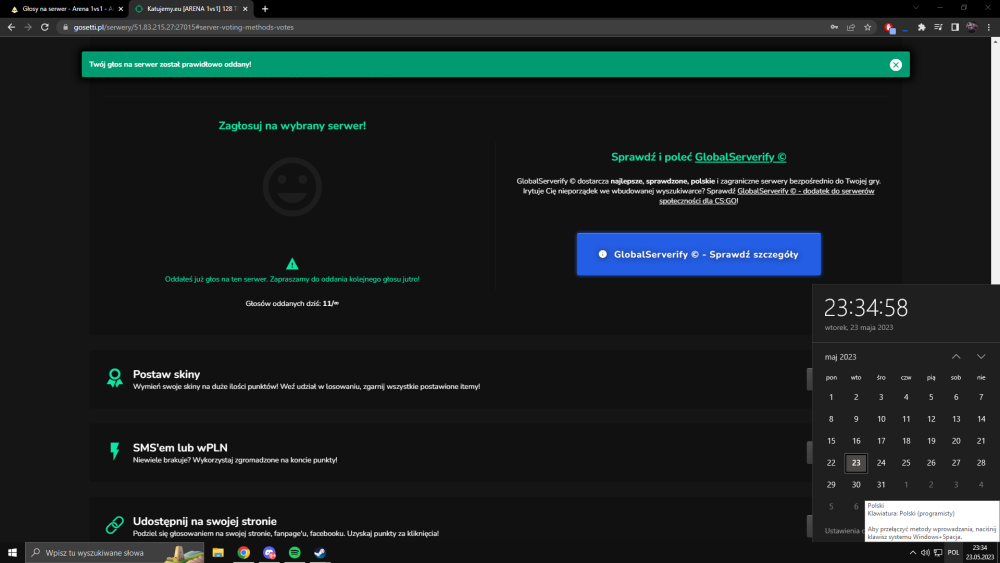Open SMS'em lub wPLN section heading
This screenshot has width=1000, height=563.
180,448
